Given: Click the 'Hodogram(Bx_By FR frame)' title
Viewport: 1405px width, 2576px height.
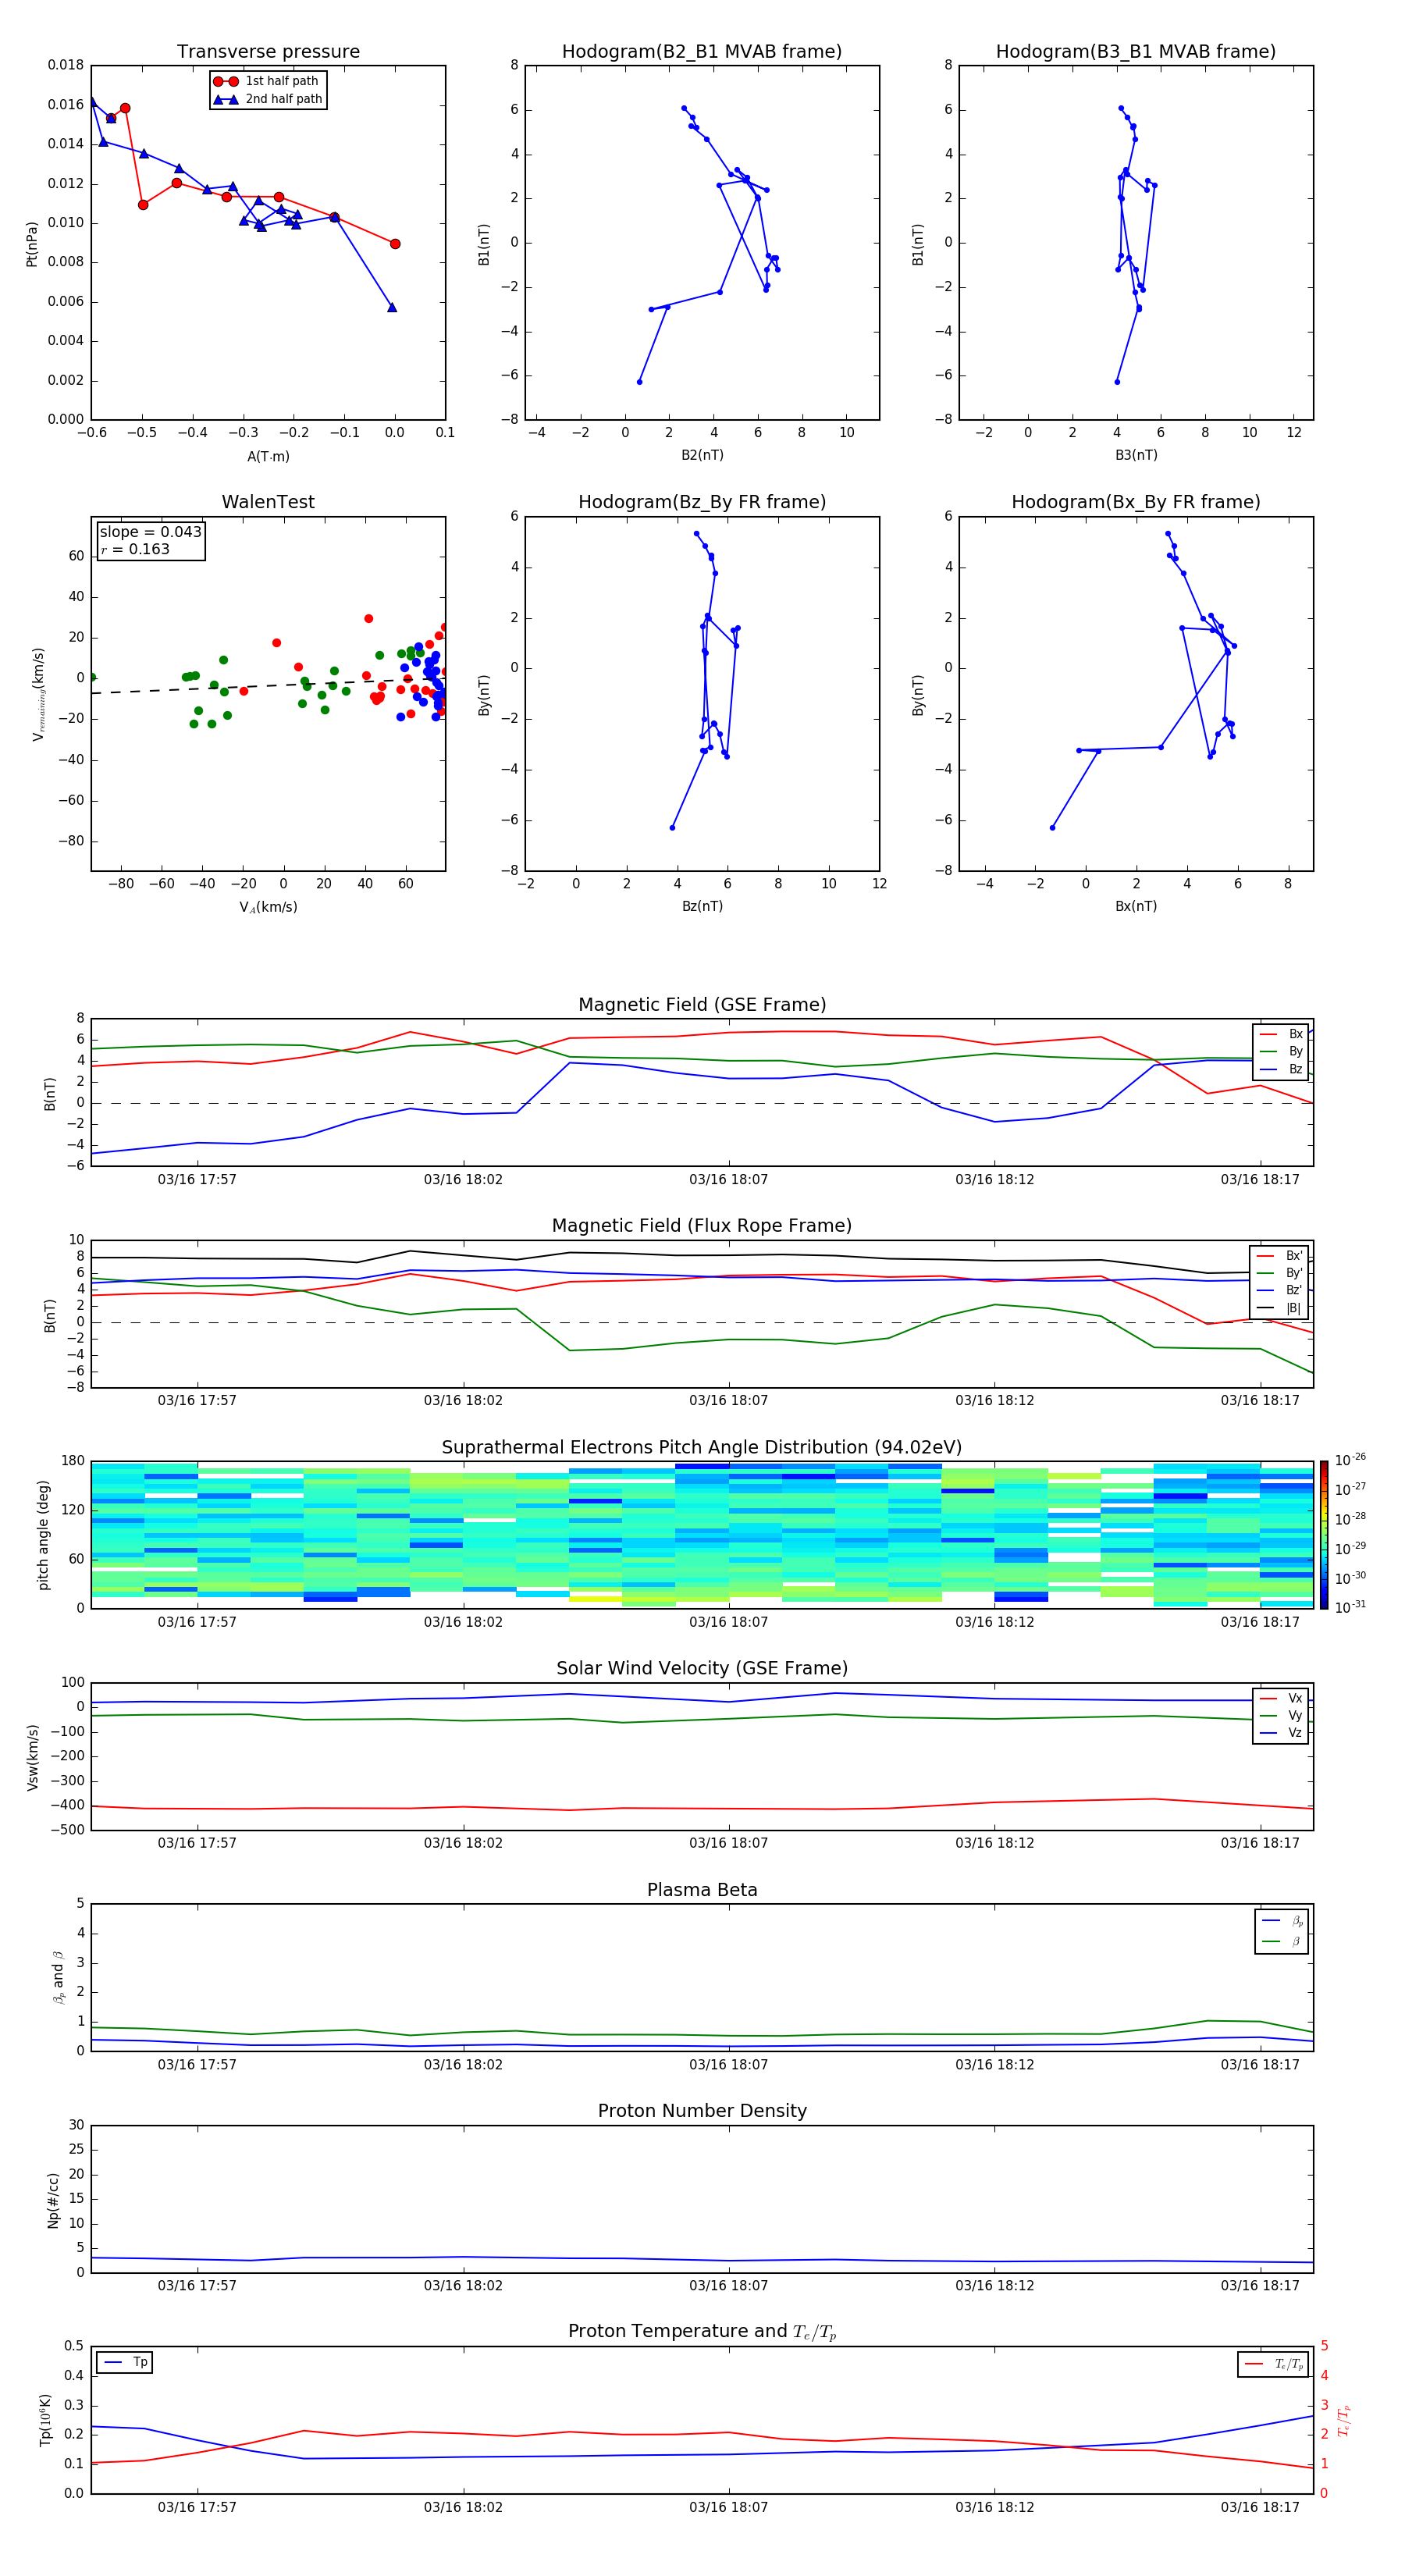Looking at the screenshot, I should tap(1136, 502).
